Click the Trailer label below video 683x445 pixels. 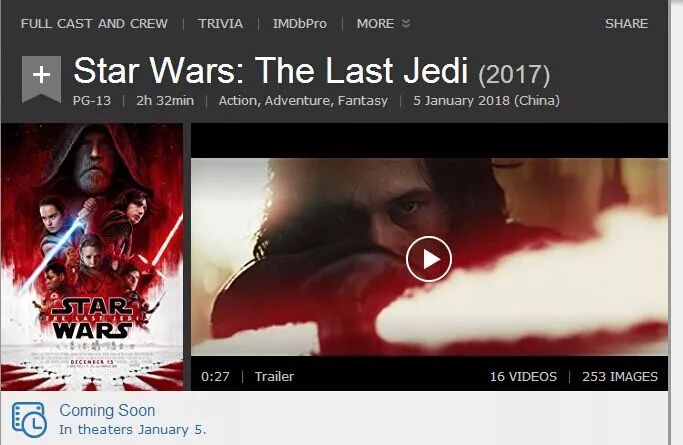274,376
